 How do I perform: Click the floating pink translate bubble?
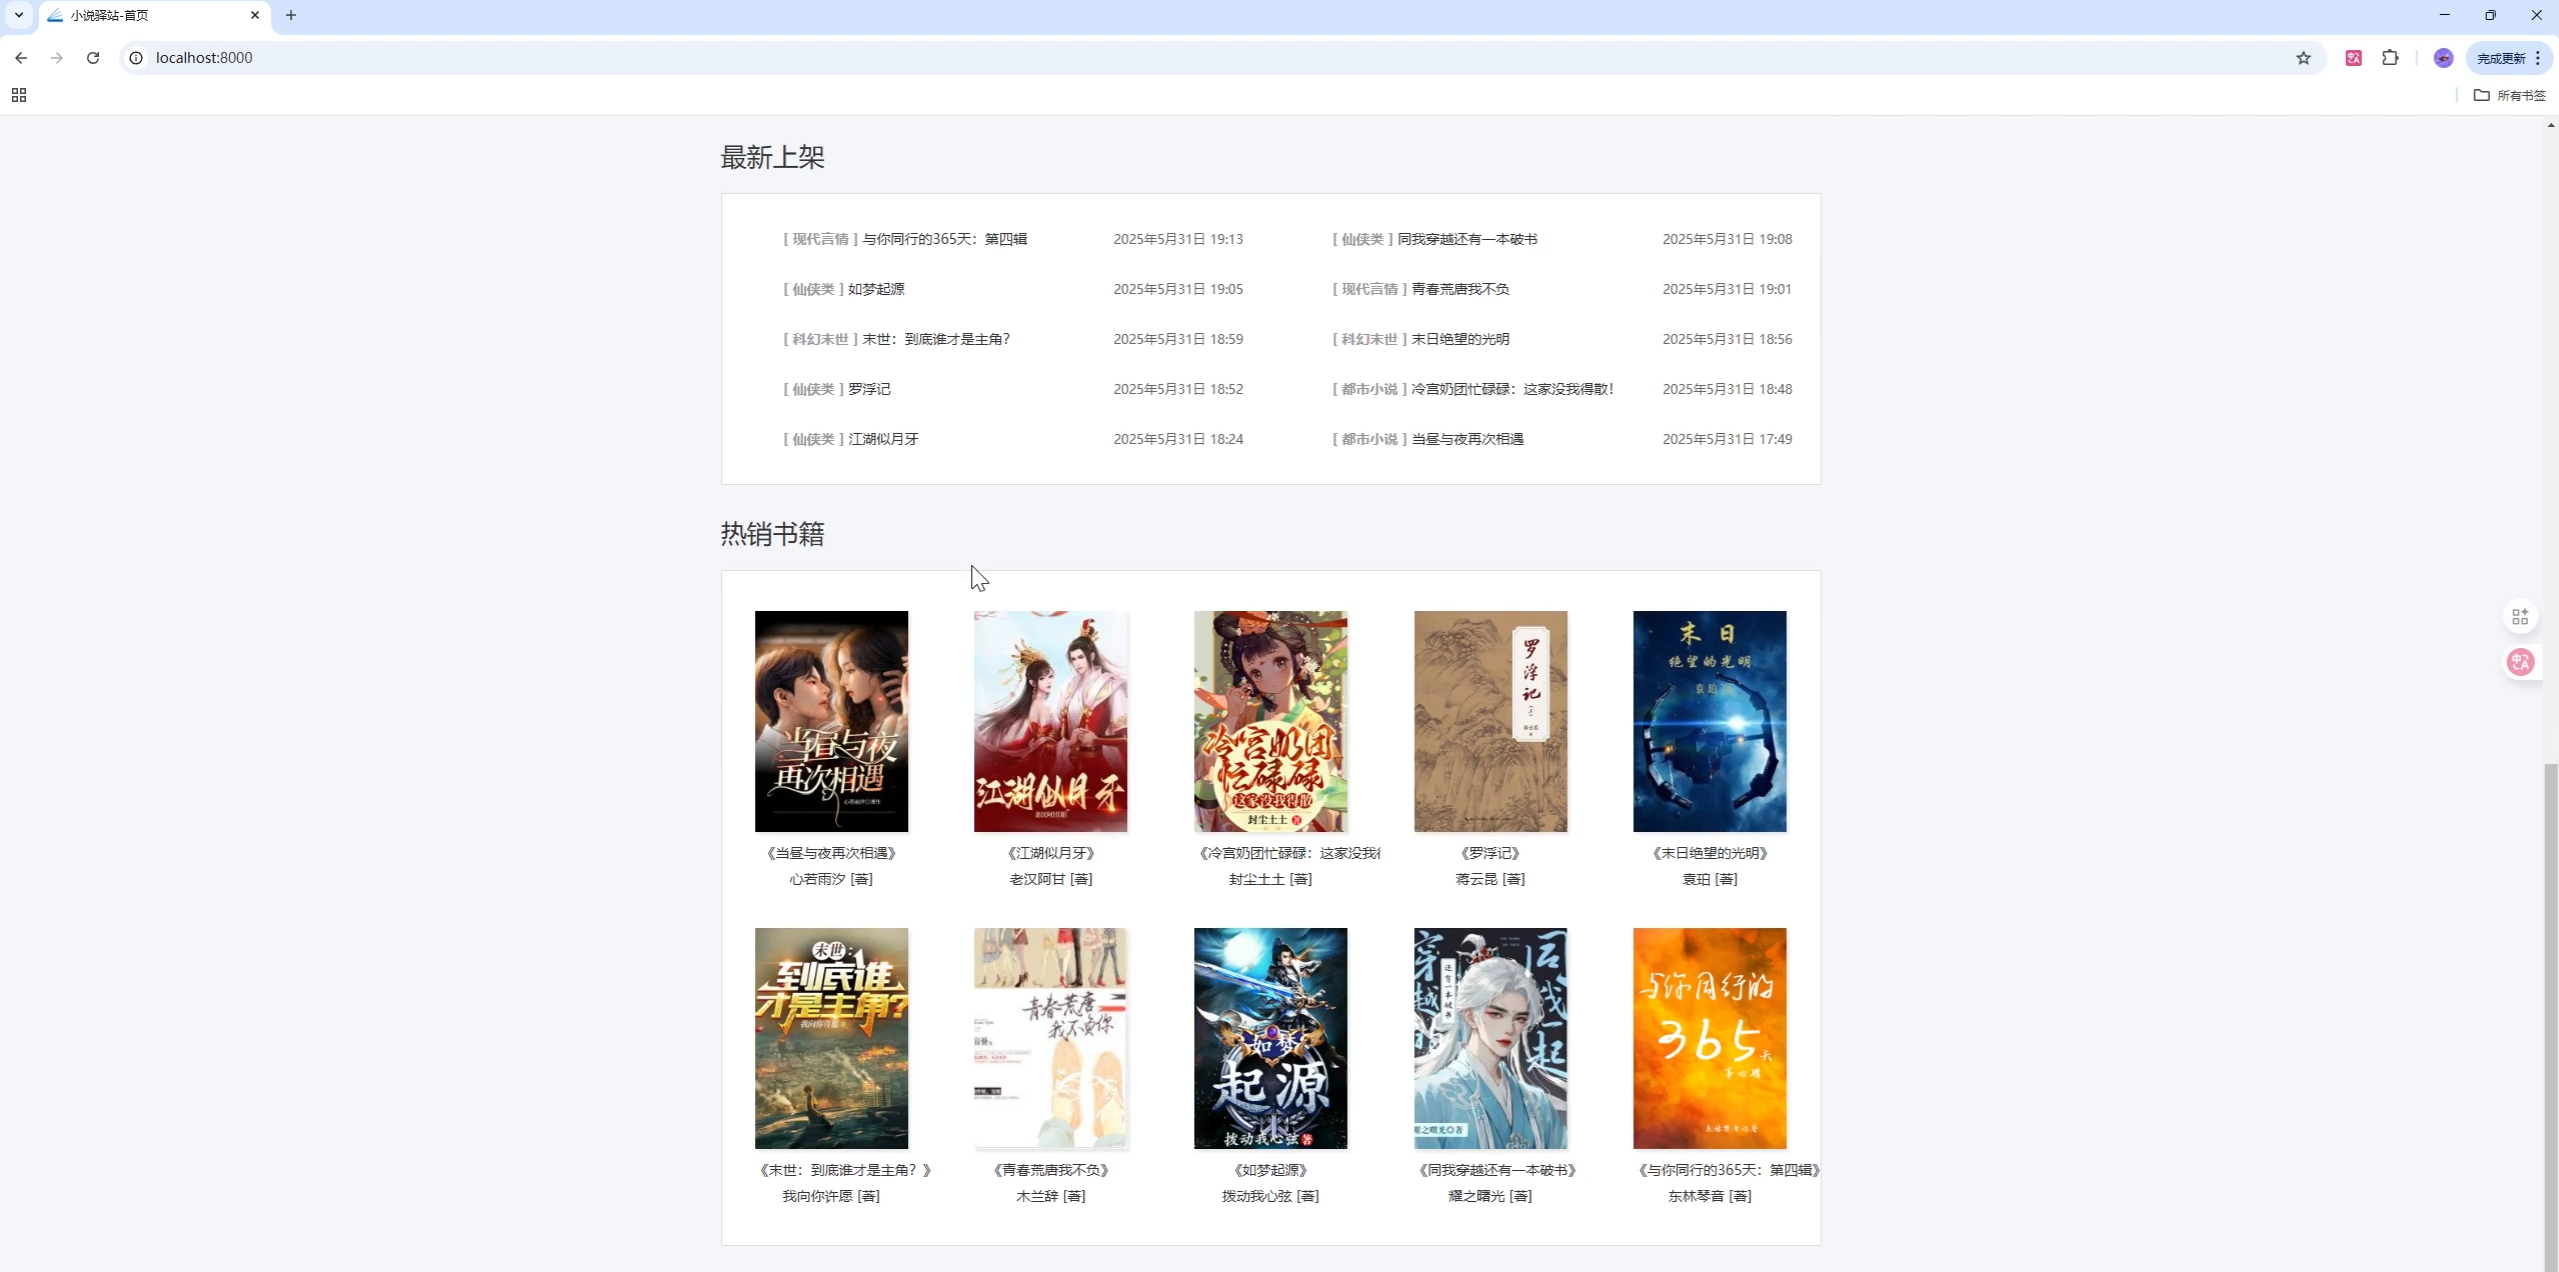[x=2520, y=662]
